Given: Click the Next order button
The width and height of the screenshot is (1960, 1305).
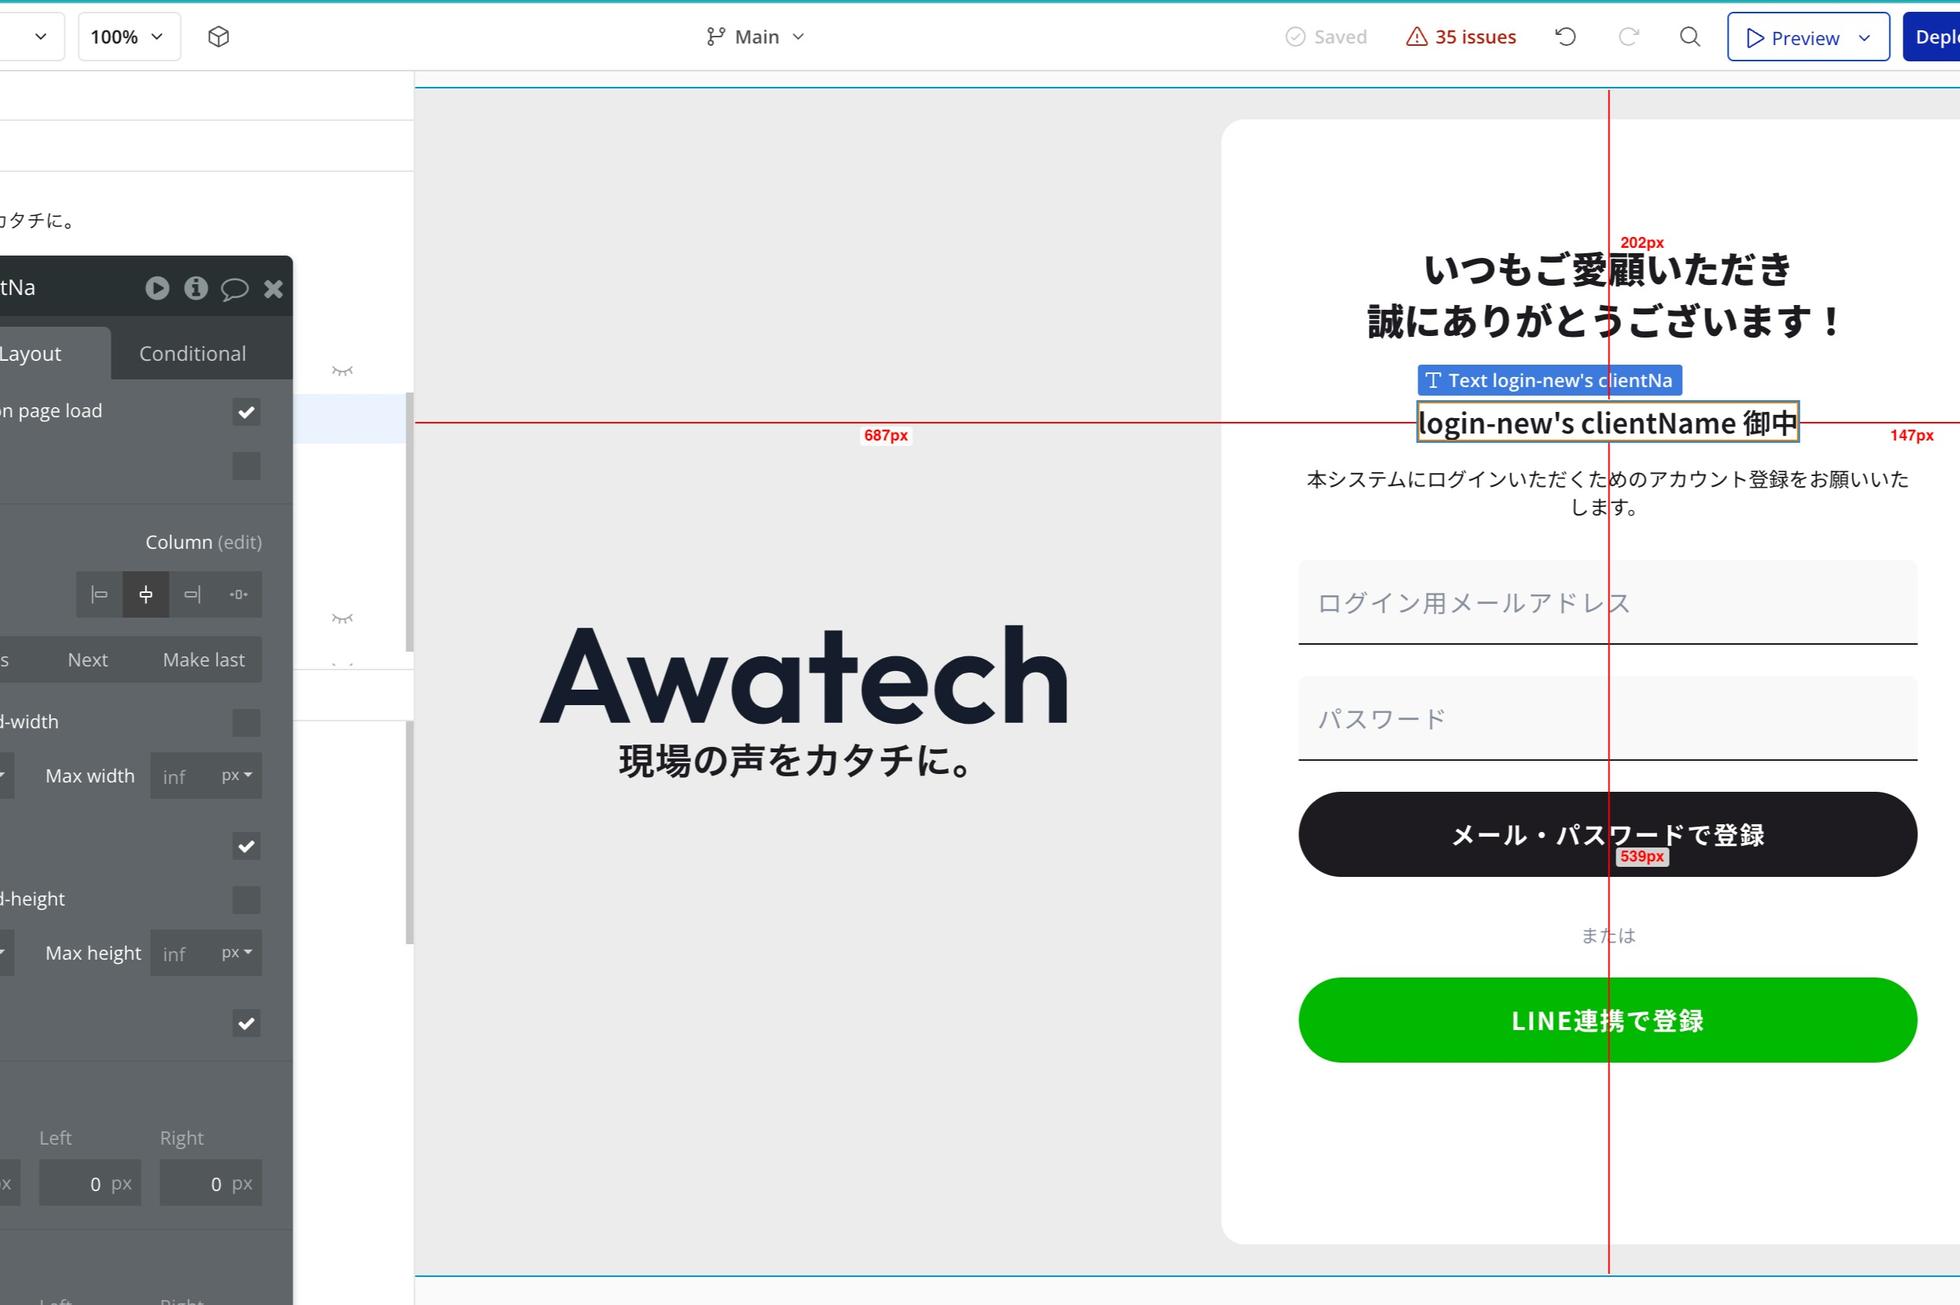Looking at the screenshot, I should 88,660.
